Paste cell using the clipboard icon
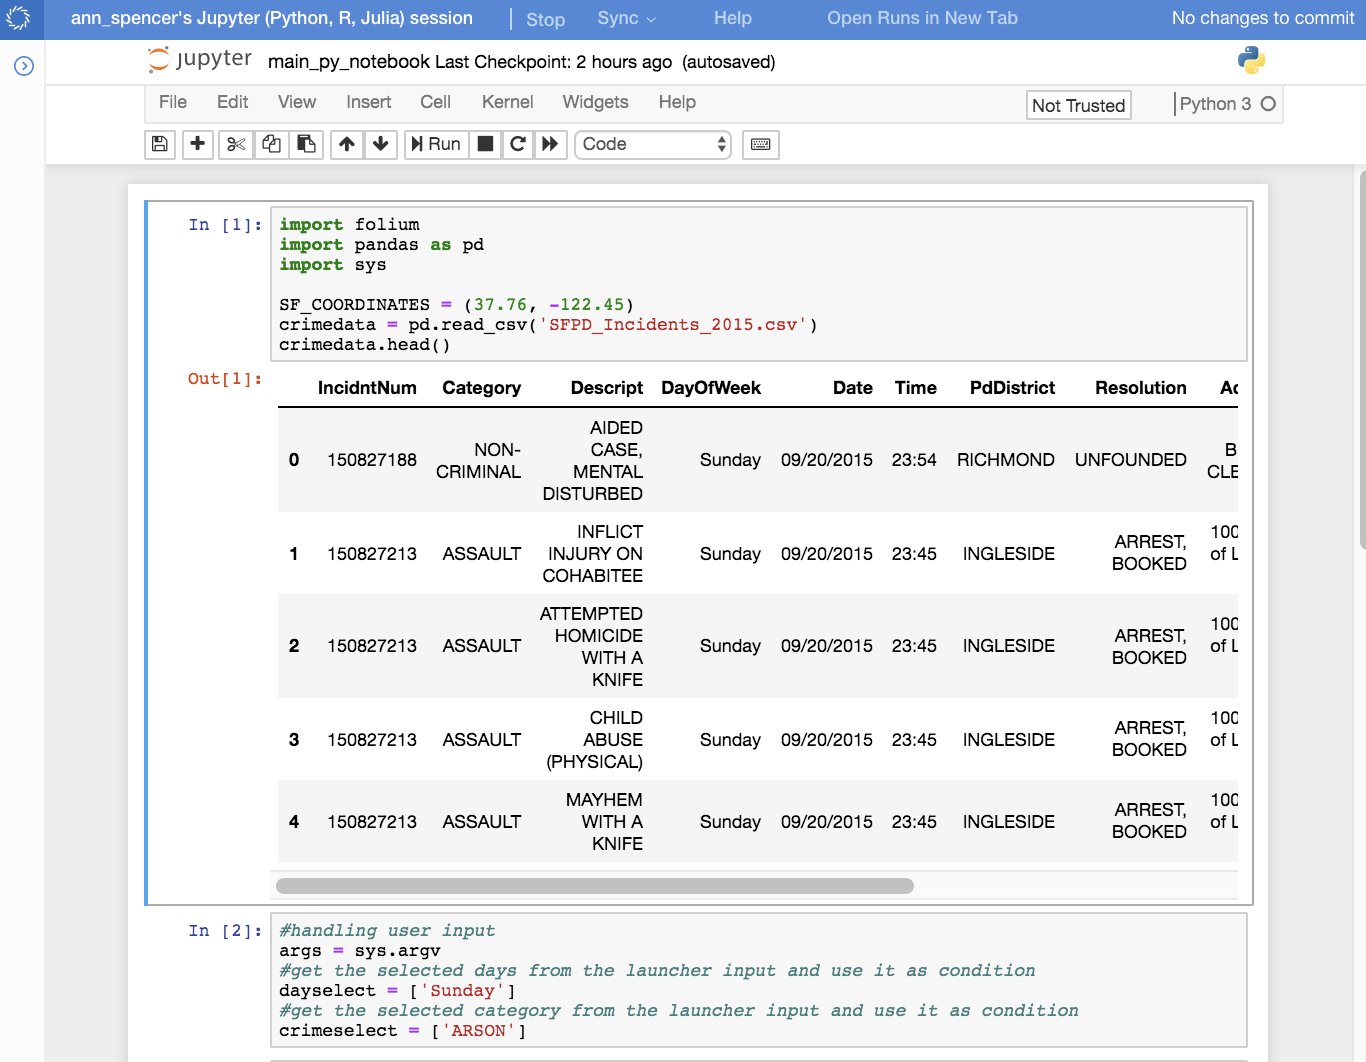 click(x=306, y=144)
